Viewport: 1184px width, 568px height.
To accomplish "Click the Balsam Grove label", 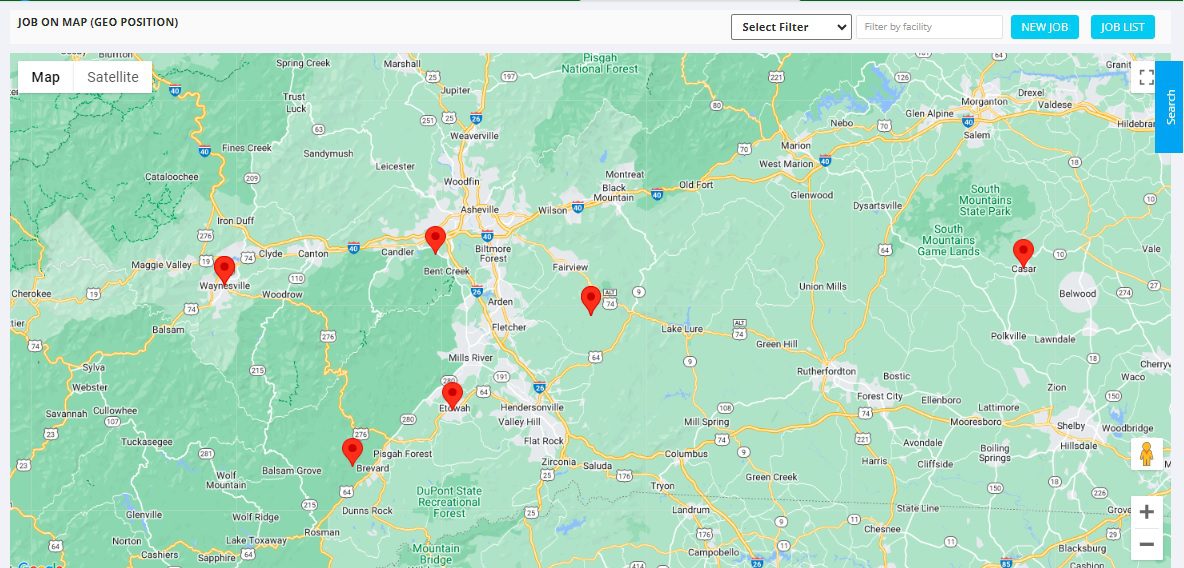I will [x=291, y=471].
